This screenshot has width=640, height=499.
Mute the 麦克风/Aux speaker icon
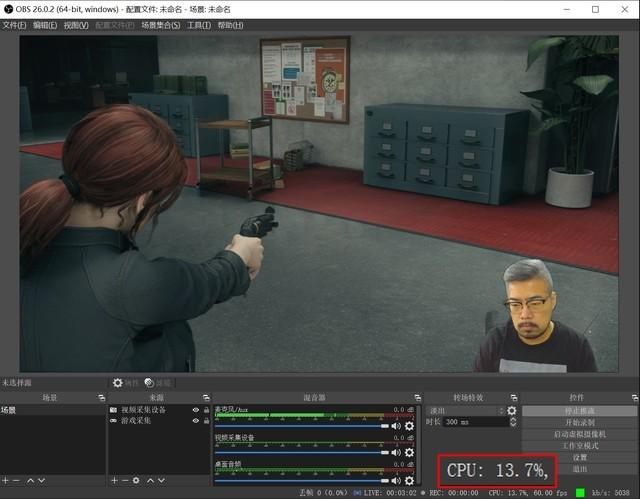(396, 425)
